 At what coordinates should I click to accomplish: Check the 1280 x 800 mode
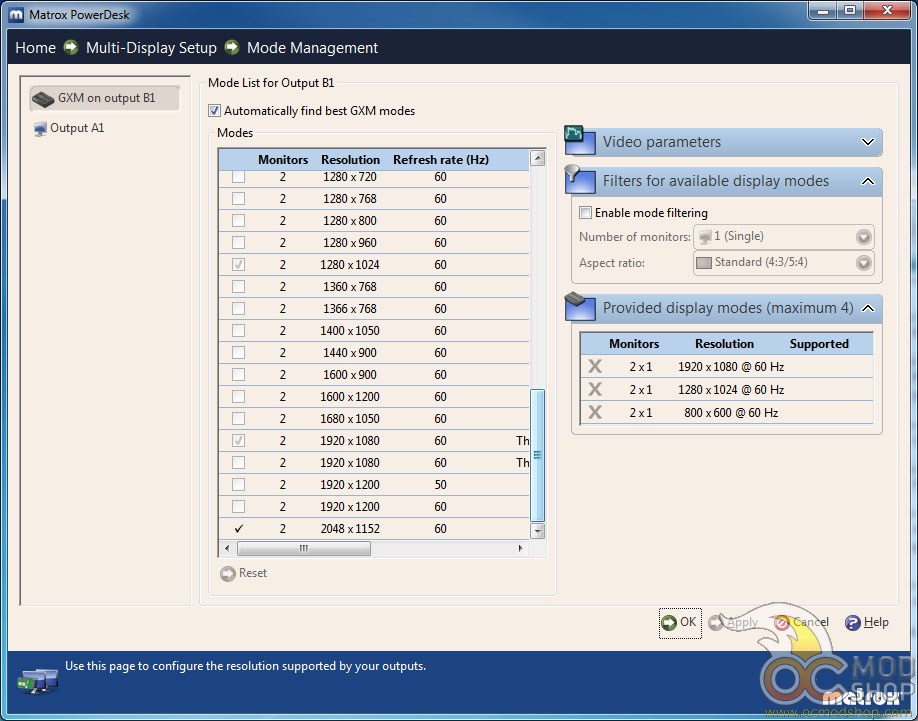238,221
